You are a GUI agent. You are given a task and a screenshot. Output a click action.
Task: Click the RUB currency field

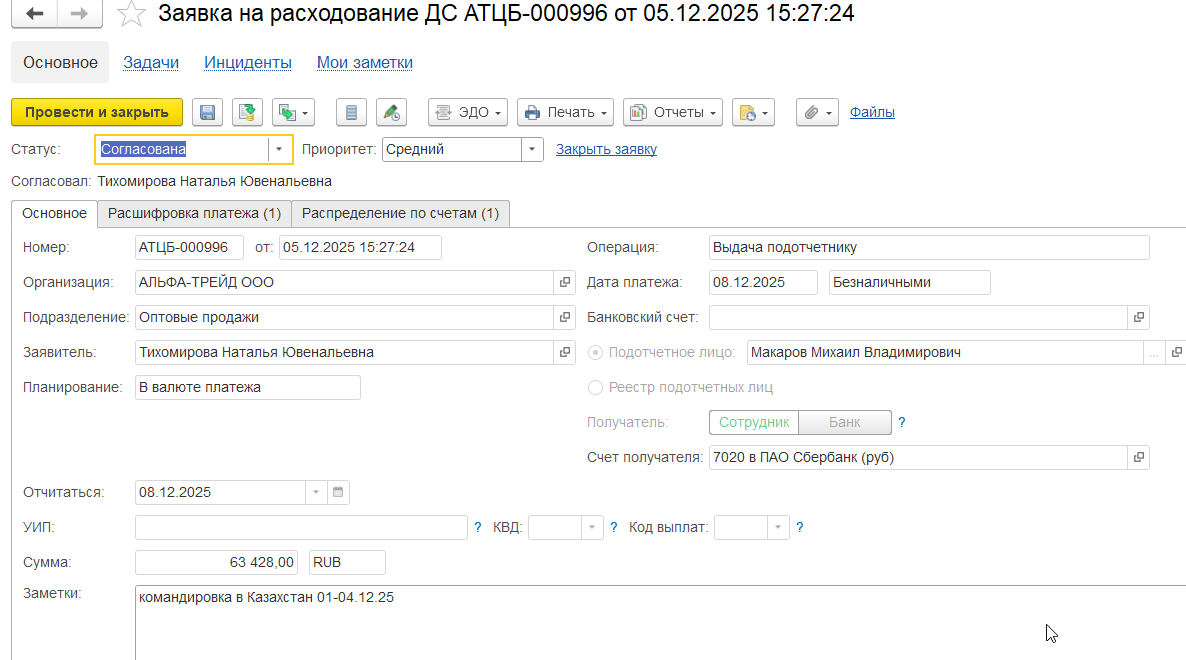pyautogui.click(x=347, y=562)
